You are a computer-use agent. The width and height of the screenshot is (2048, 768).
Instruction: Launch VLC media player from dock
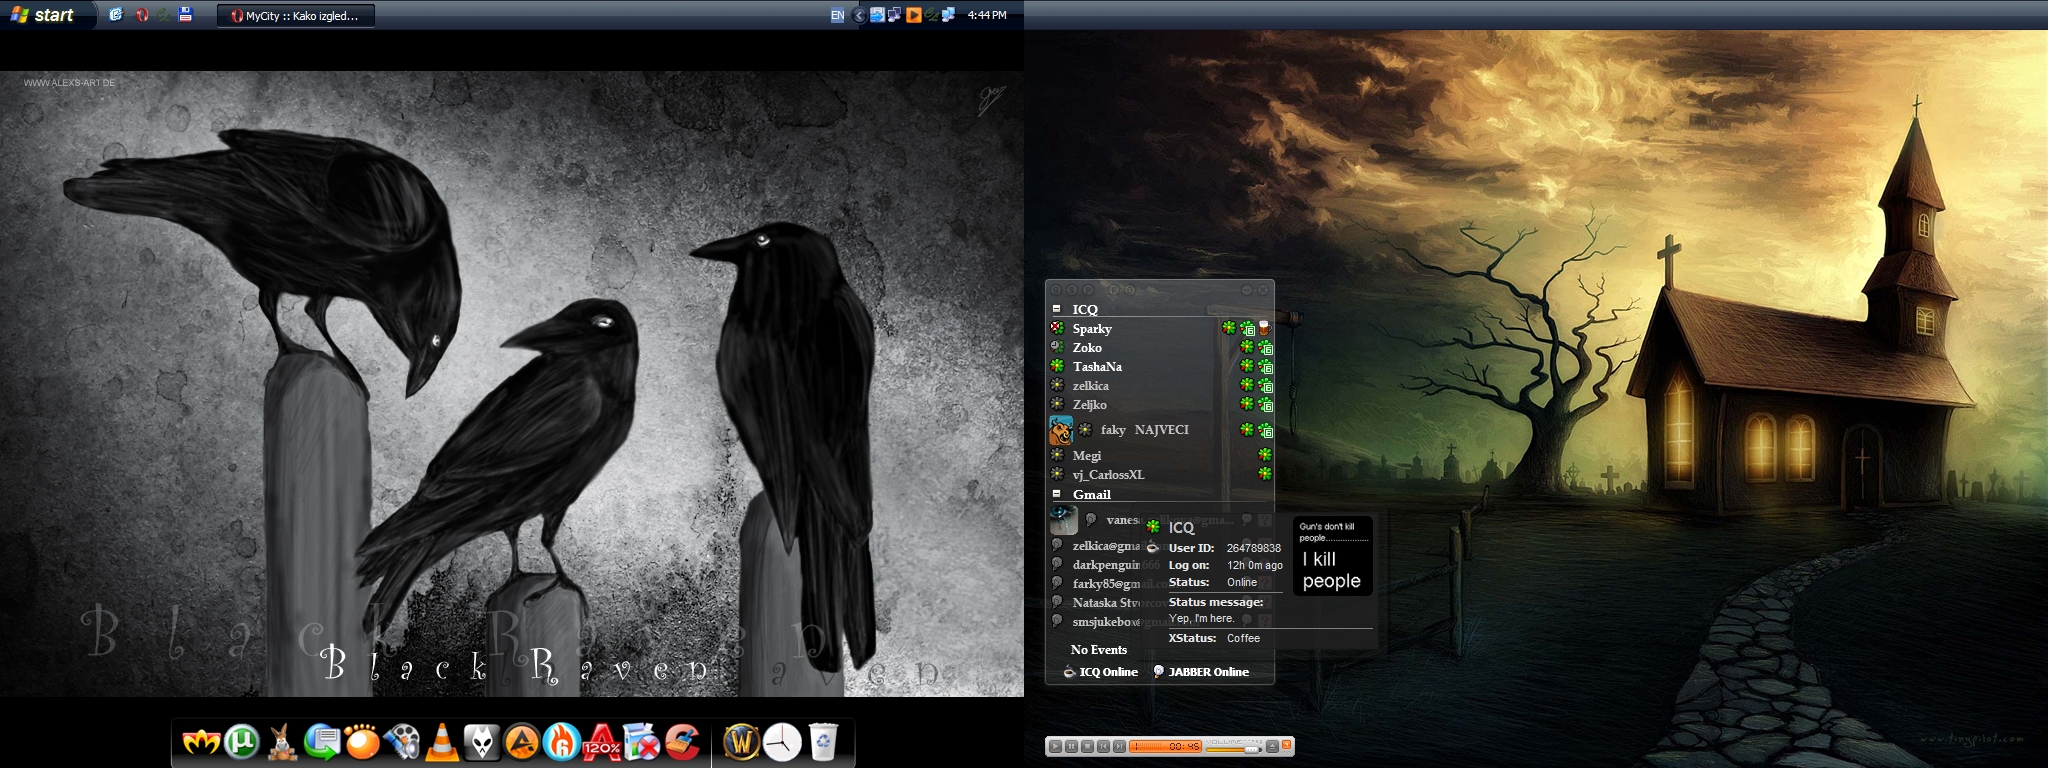(x=442, y=742)
